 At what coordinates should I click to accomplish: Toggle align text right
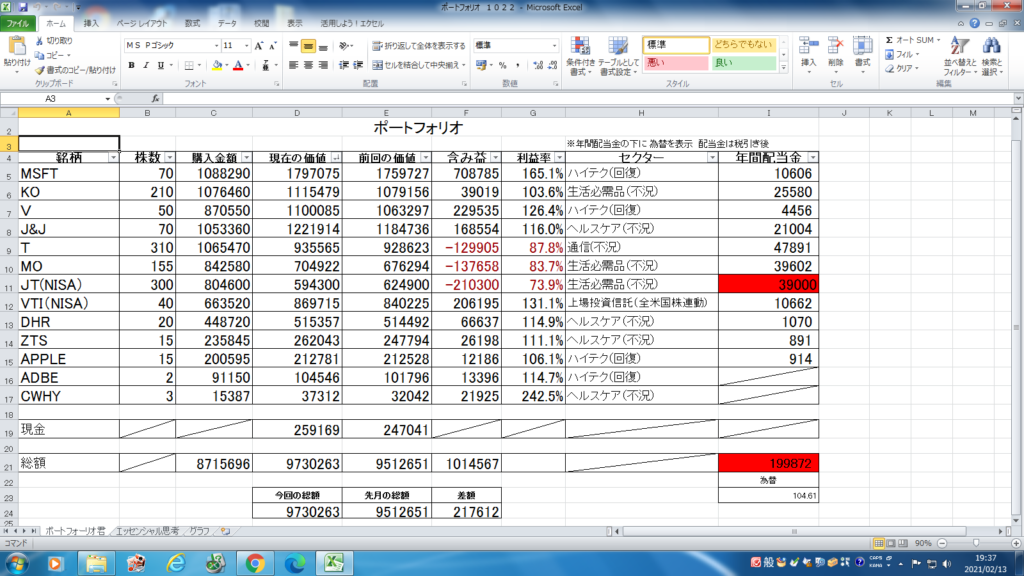point(323,65)
